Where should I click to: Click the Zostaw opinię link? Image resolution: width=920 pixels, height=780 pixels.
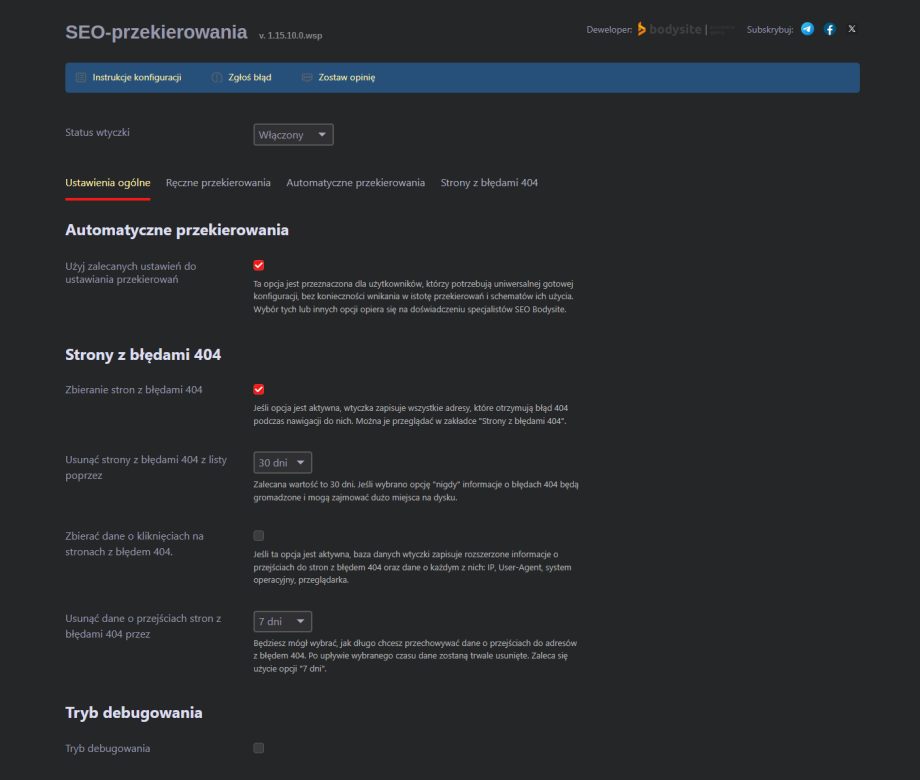[x=347, y=77]
